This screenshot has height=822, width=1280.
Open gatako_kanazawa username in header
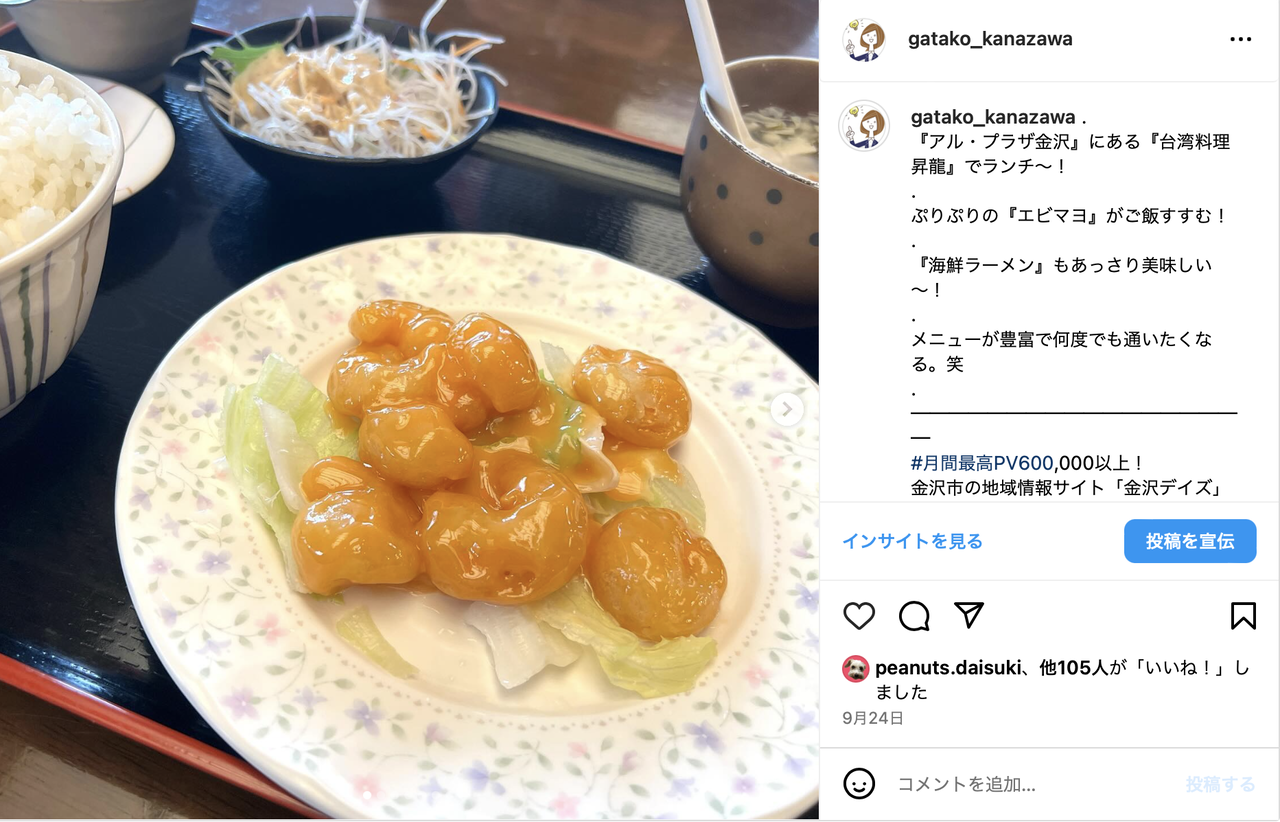[x=990, y=39]
